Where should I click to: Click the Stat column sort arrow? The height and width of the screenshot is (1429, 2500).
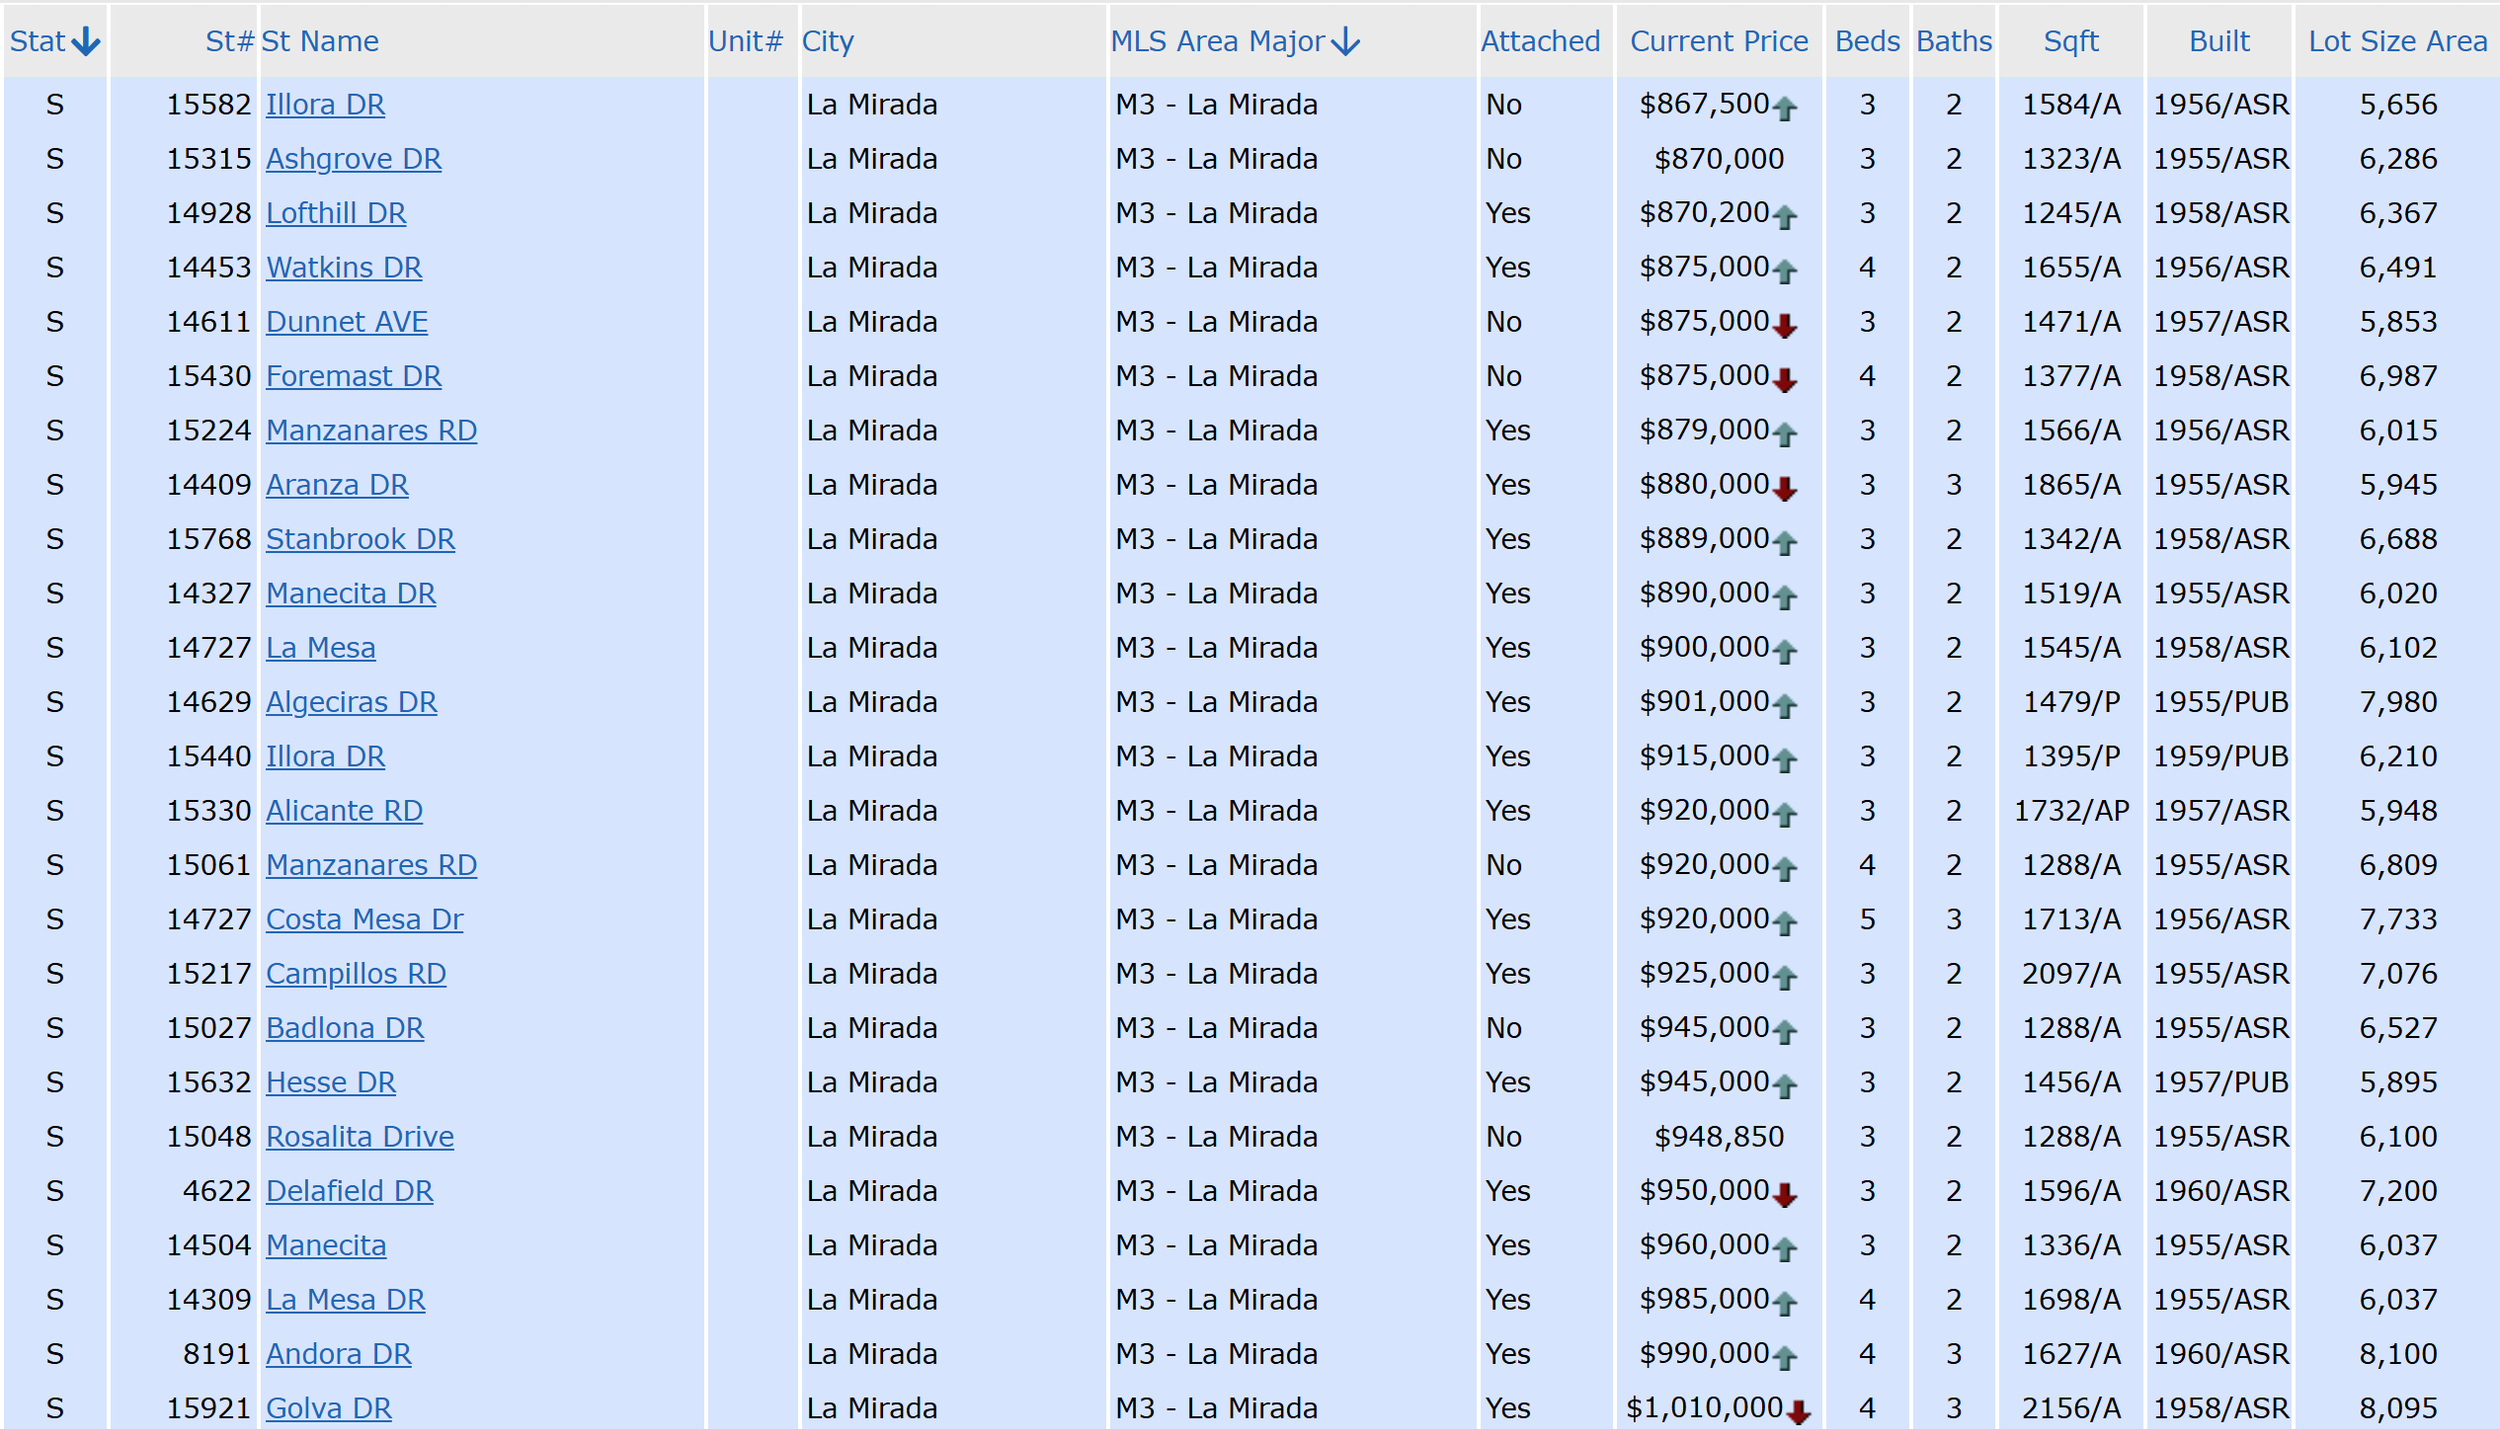pyautogui.click(x=87, y=41)
